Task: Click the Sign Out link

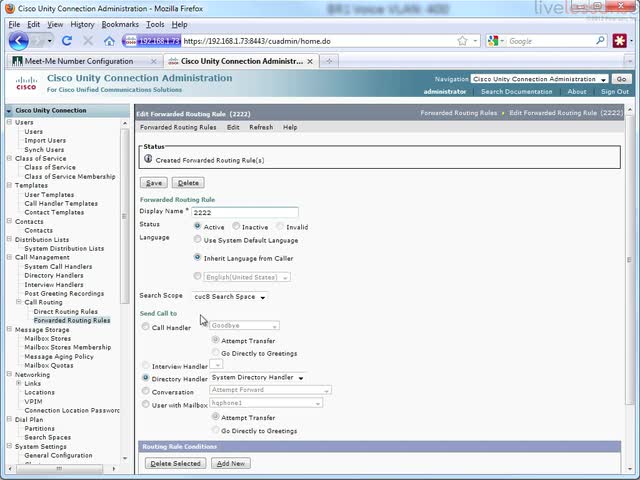Action: click(615, 91)
